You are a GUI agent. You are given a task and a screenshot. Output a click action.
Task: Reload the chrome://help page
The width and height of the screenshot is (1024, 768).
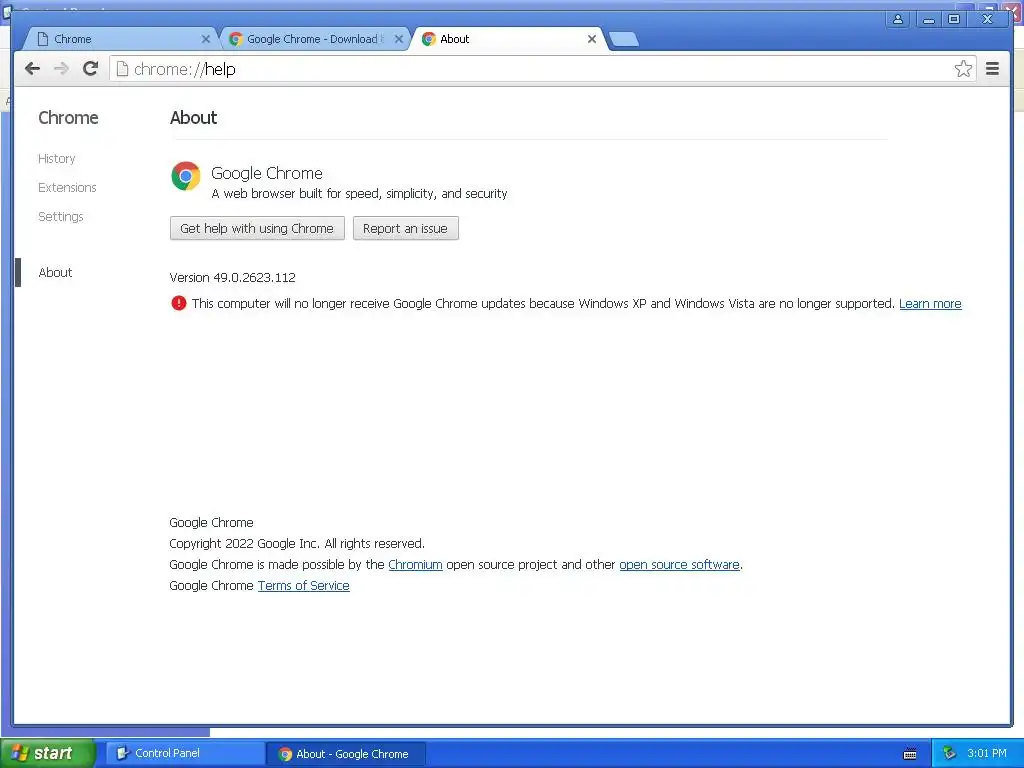tap(91, 69)
